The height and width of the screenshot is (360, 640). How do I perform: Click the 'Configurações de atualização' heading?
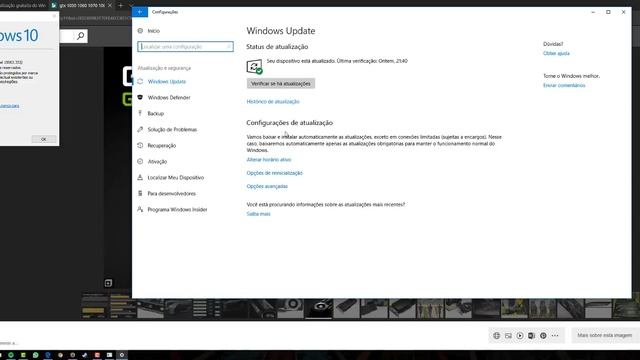[x=289, y=123]
